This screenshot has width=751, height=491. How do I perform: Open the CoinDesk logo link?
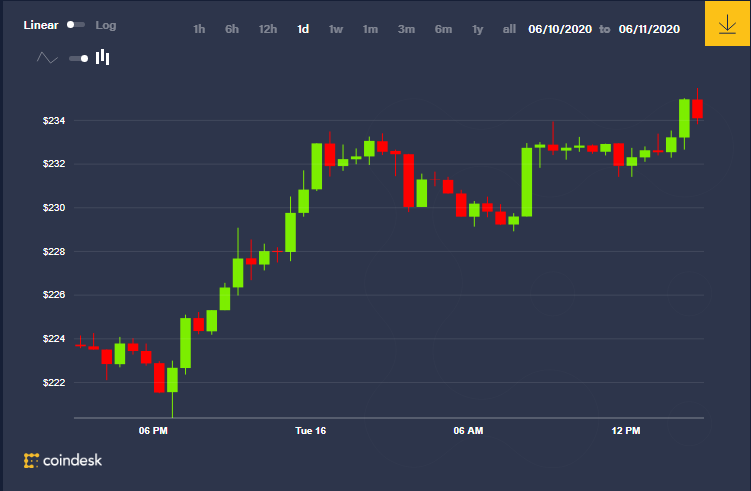63,460
